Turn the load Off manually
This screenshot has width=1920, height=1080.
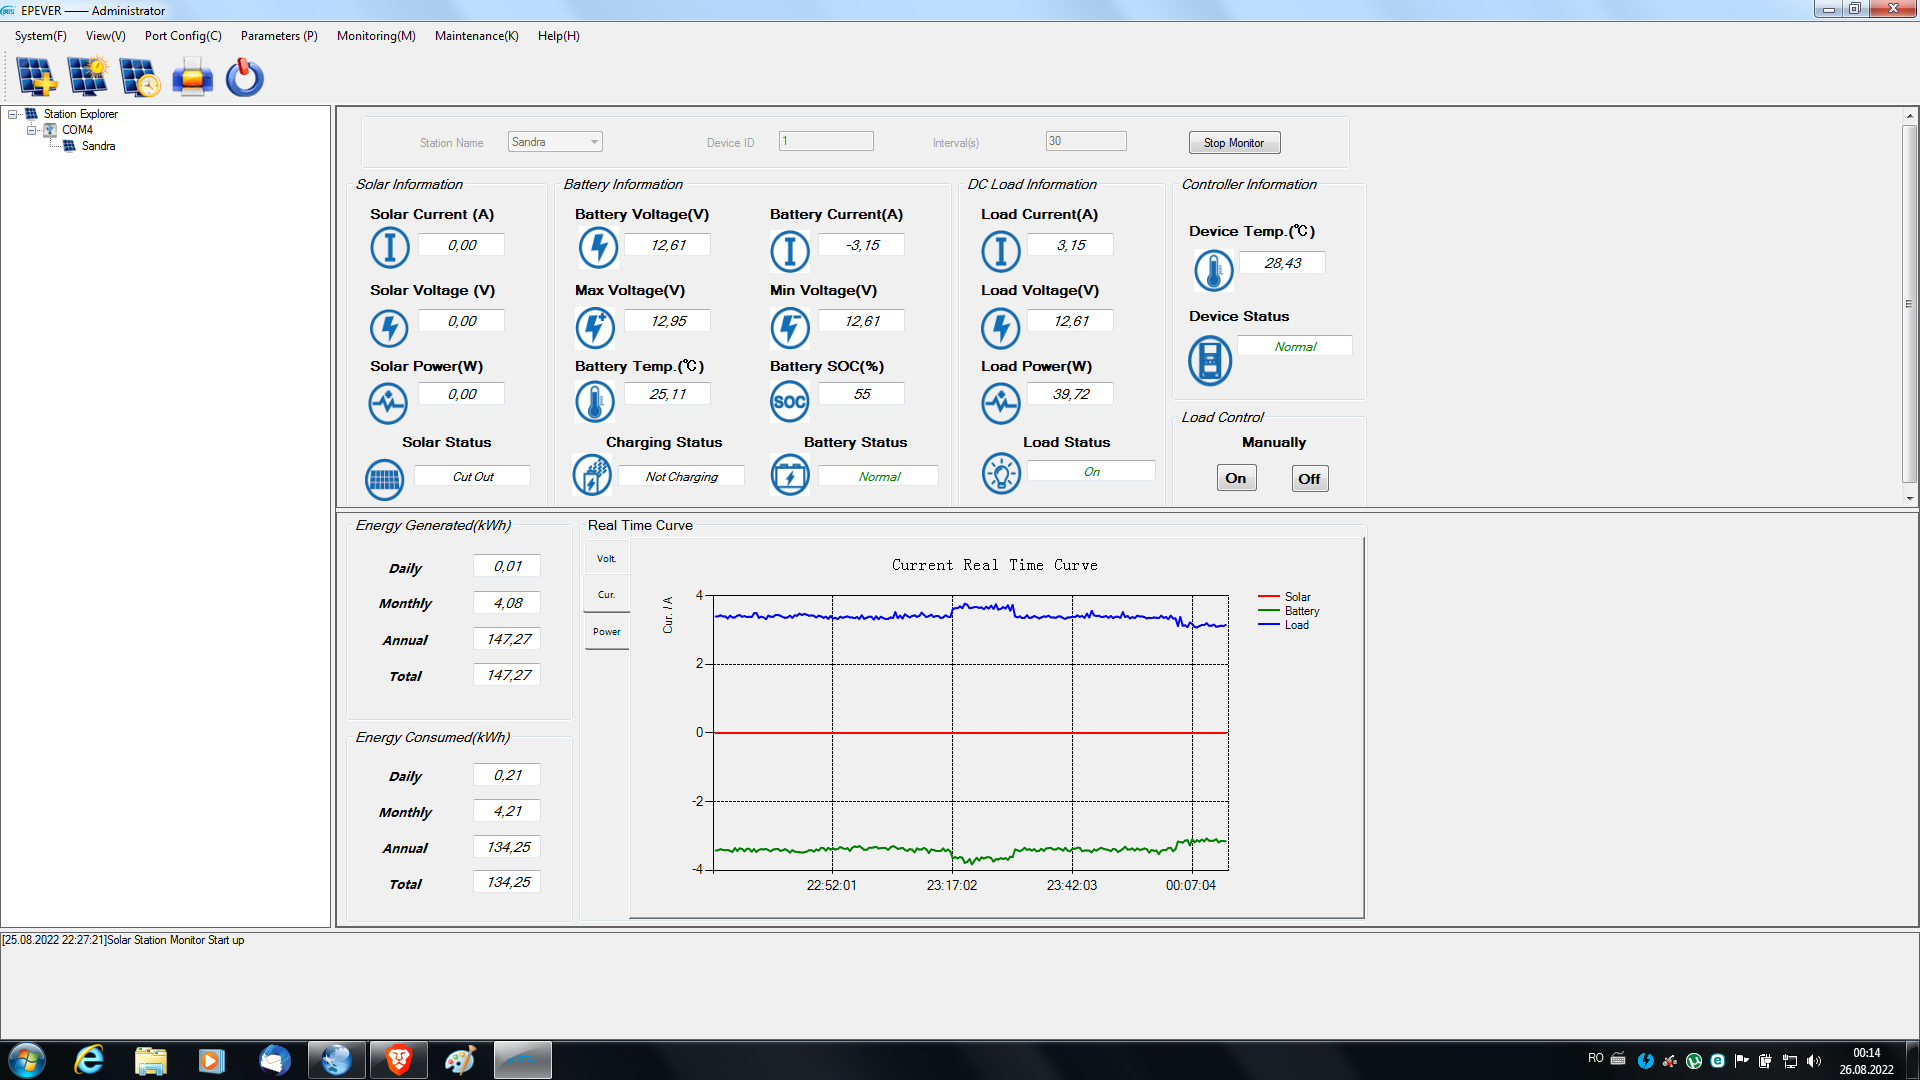tap(1309, 479)
